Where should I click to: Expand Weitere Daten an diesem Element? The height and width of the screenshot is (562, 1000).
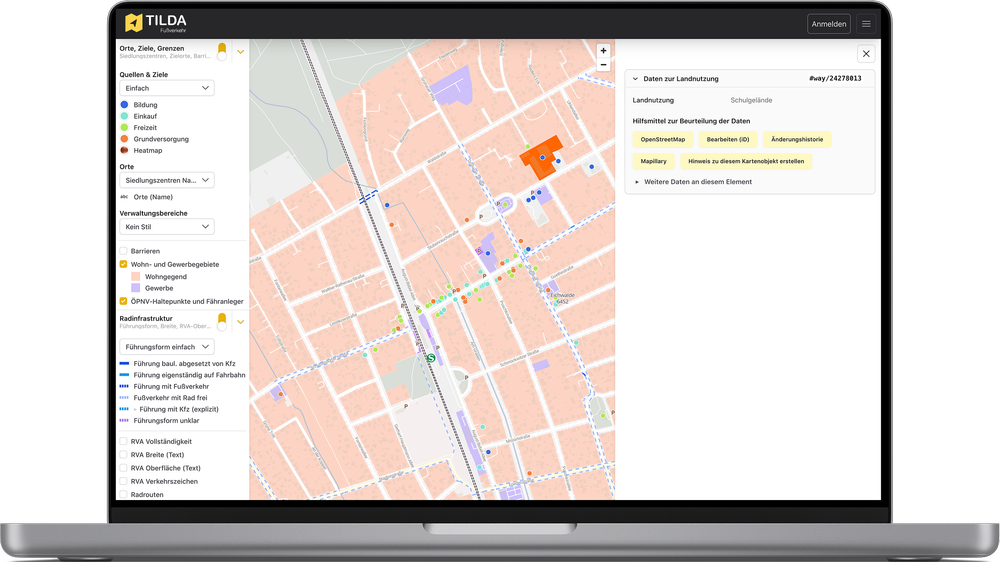[x=696, y=182]
